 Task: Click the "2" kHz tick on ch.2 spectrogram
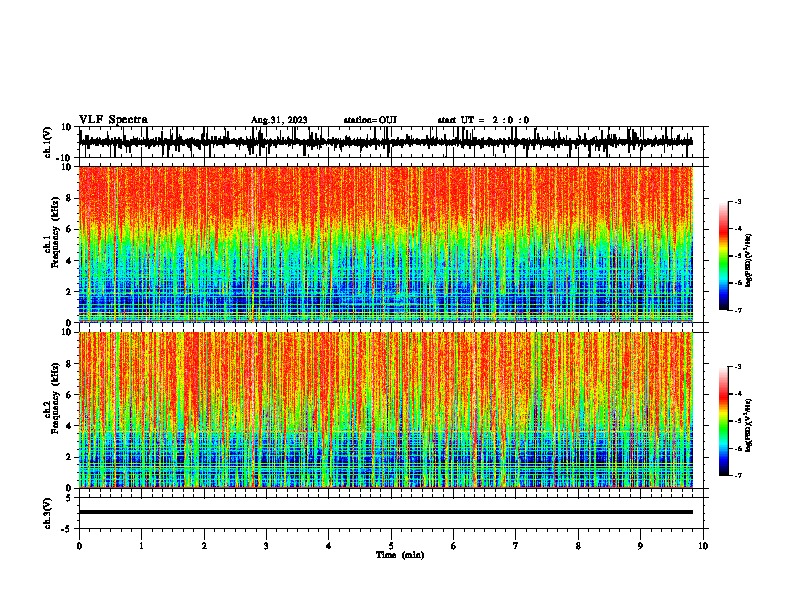tap(70, 457)
